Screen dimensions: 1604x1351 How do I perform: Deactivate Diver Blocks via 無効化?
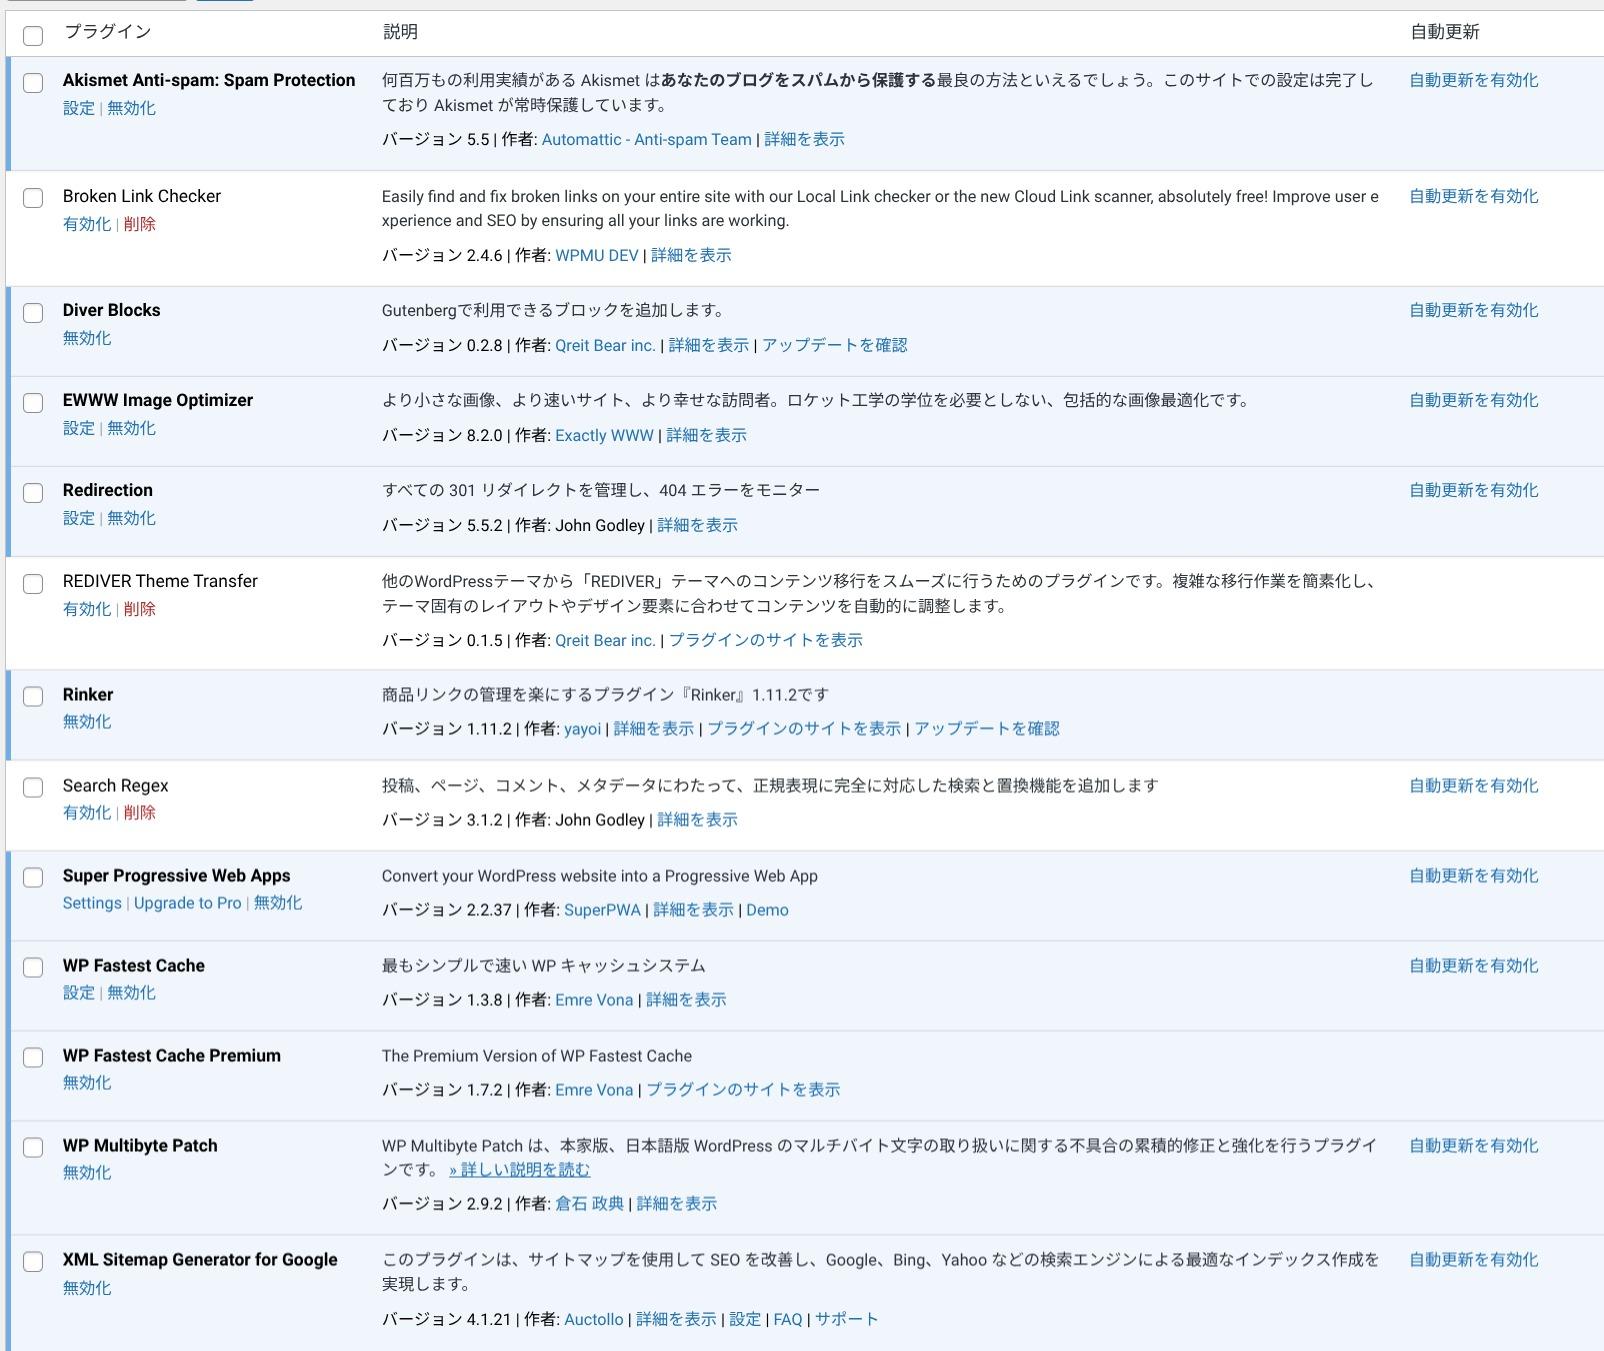click(87, 338)
